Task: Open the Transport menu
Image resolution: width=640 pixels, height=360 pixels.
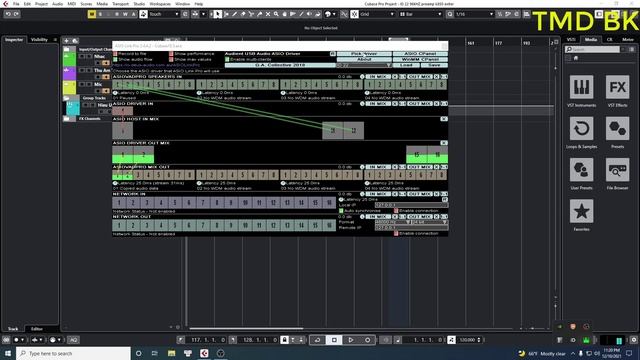Action: 120,4
